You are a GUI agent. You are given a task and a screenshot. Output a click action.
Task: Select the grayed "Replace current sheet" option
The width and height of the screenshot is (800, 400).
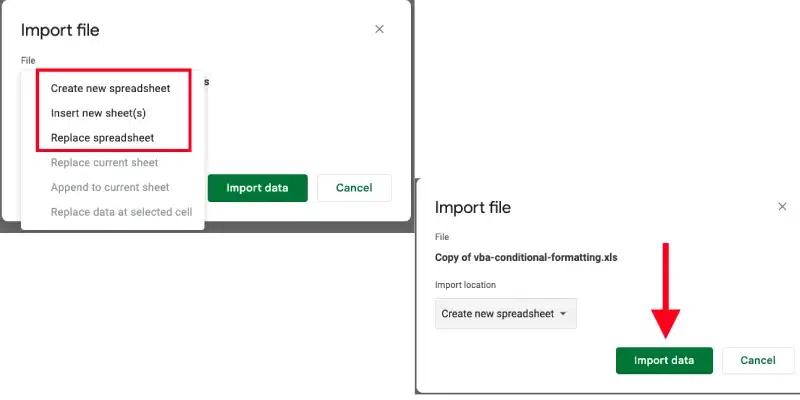(104, 162)
